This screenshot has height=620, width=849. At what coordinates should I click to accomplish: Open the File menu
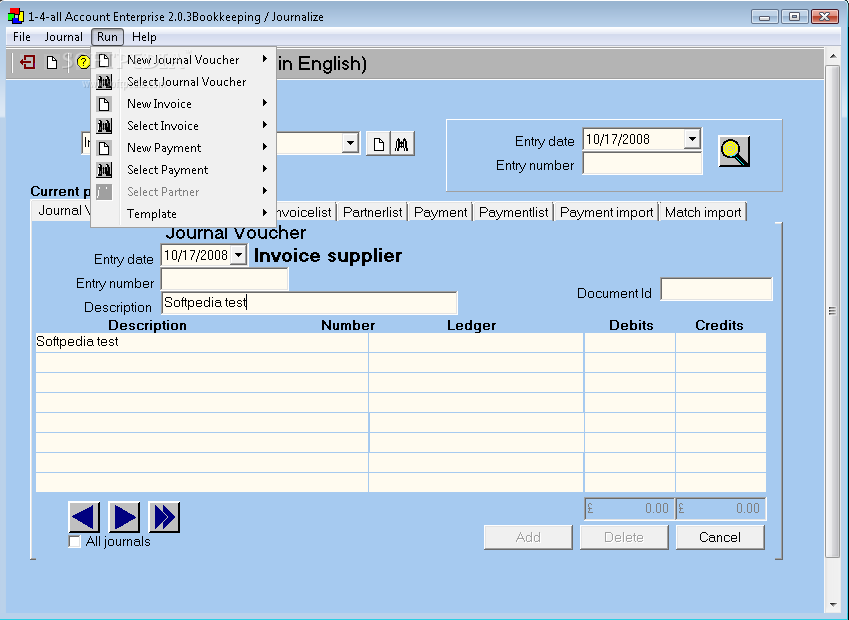22,37
